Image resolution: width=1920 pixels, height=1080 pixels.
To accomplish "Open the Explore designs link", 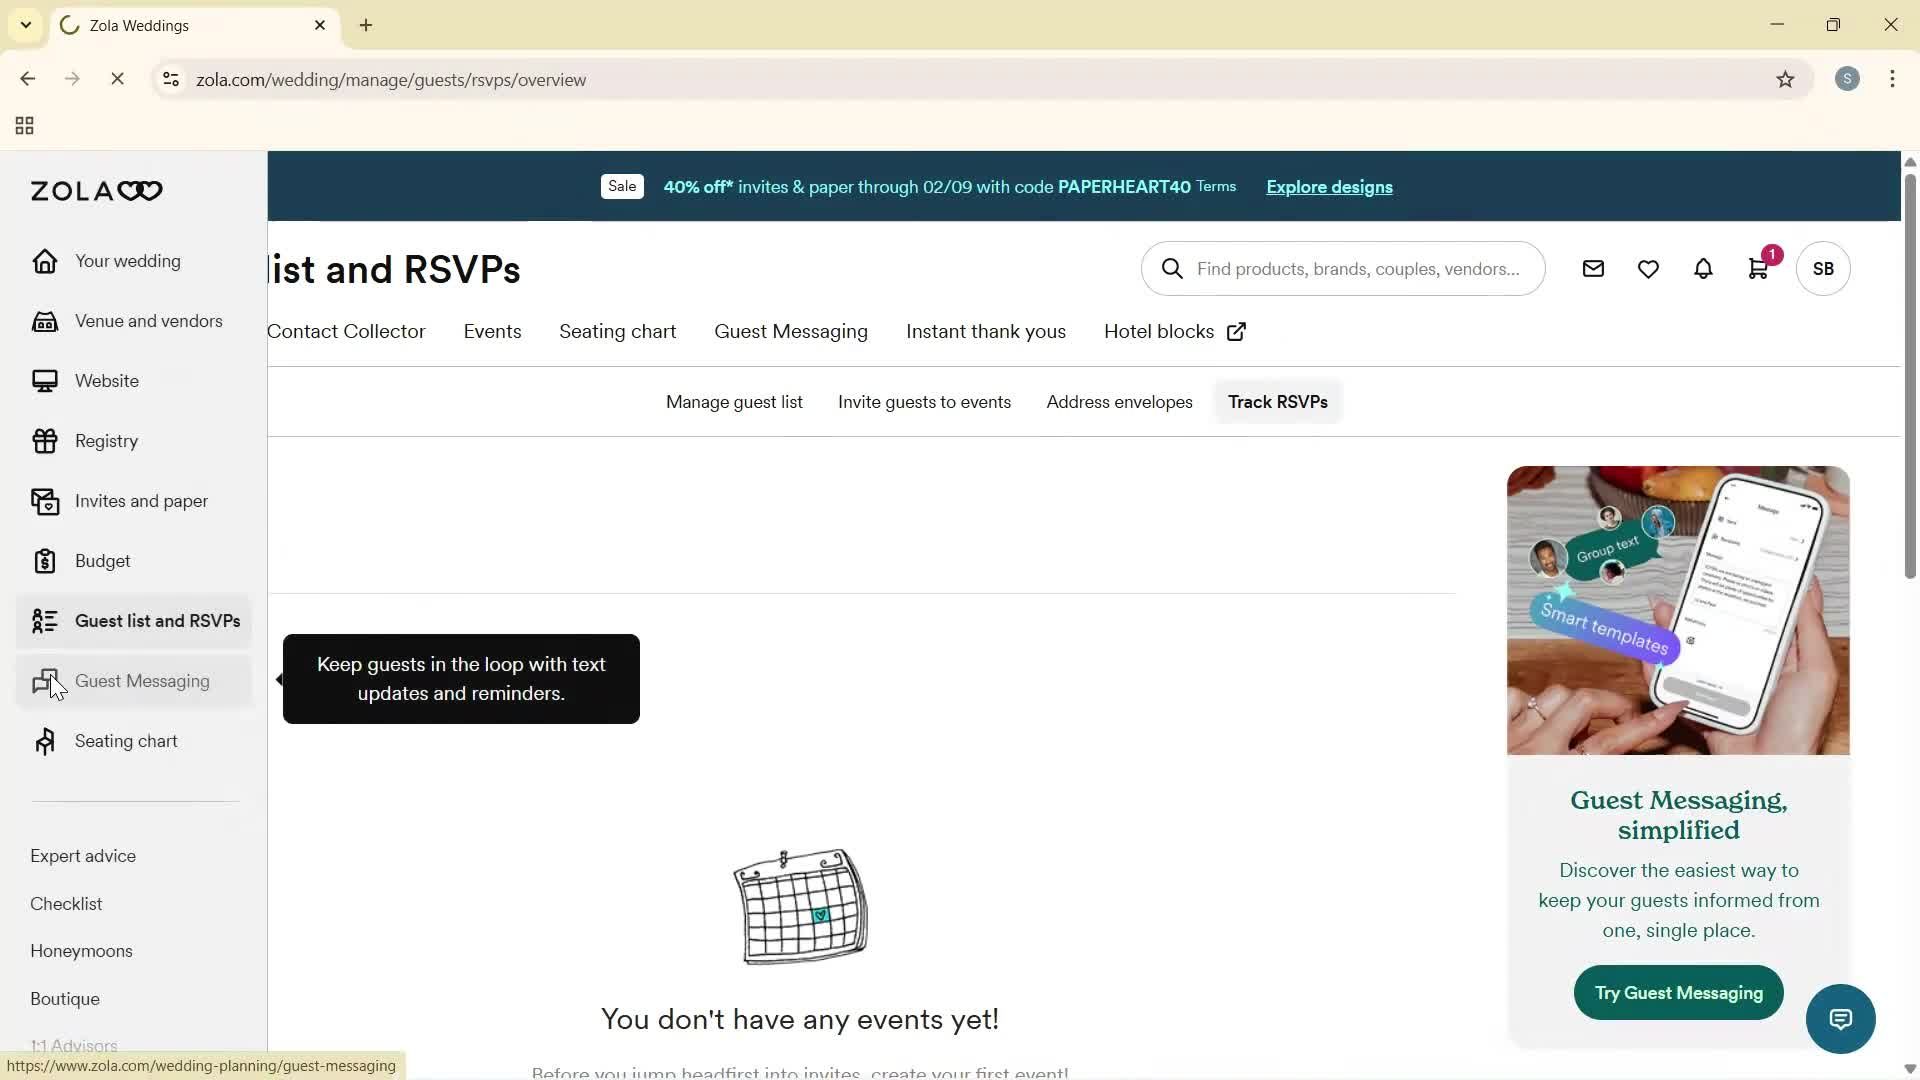I will coord(1328,187).
